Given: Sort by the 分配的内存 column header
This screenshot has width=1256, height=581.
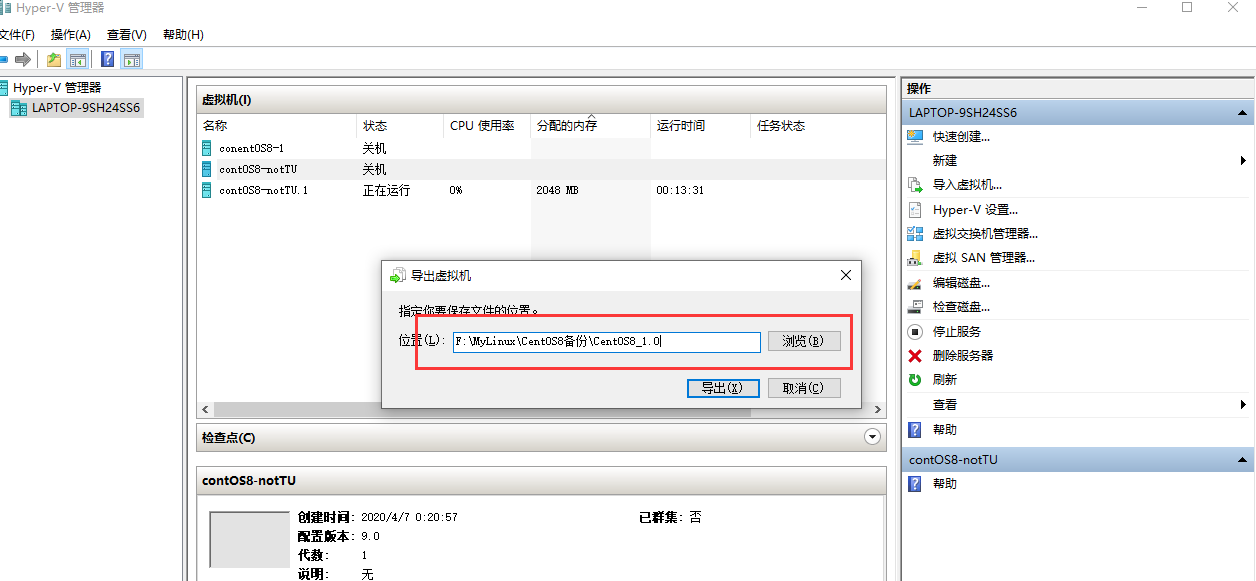Looking at the screenshot, I should click(590, 126).
